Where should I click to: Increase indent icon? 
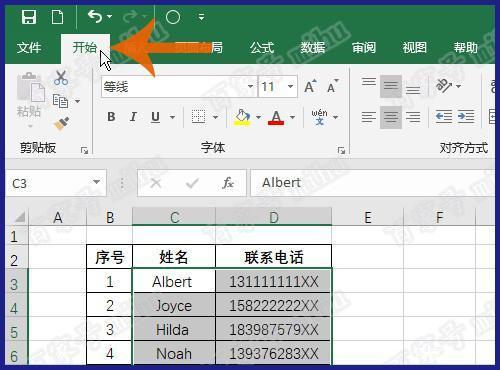[466, 117]
